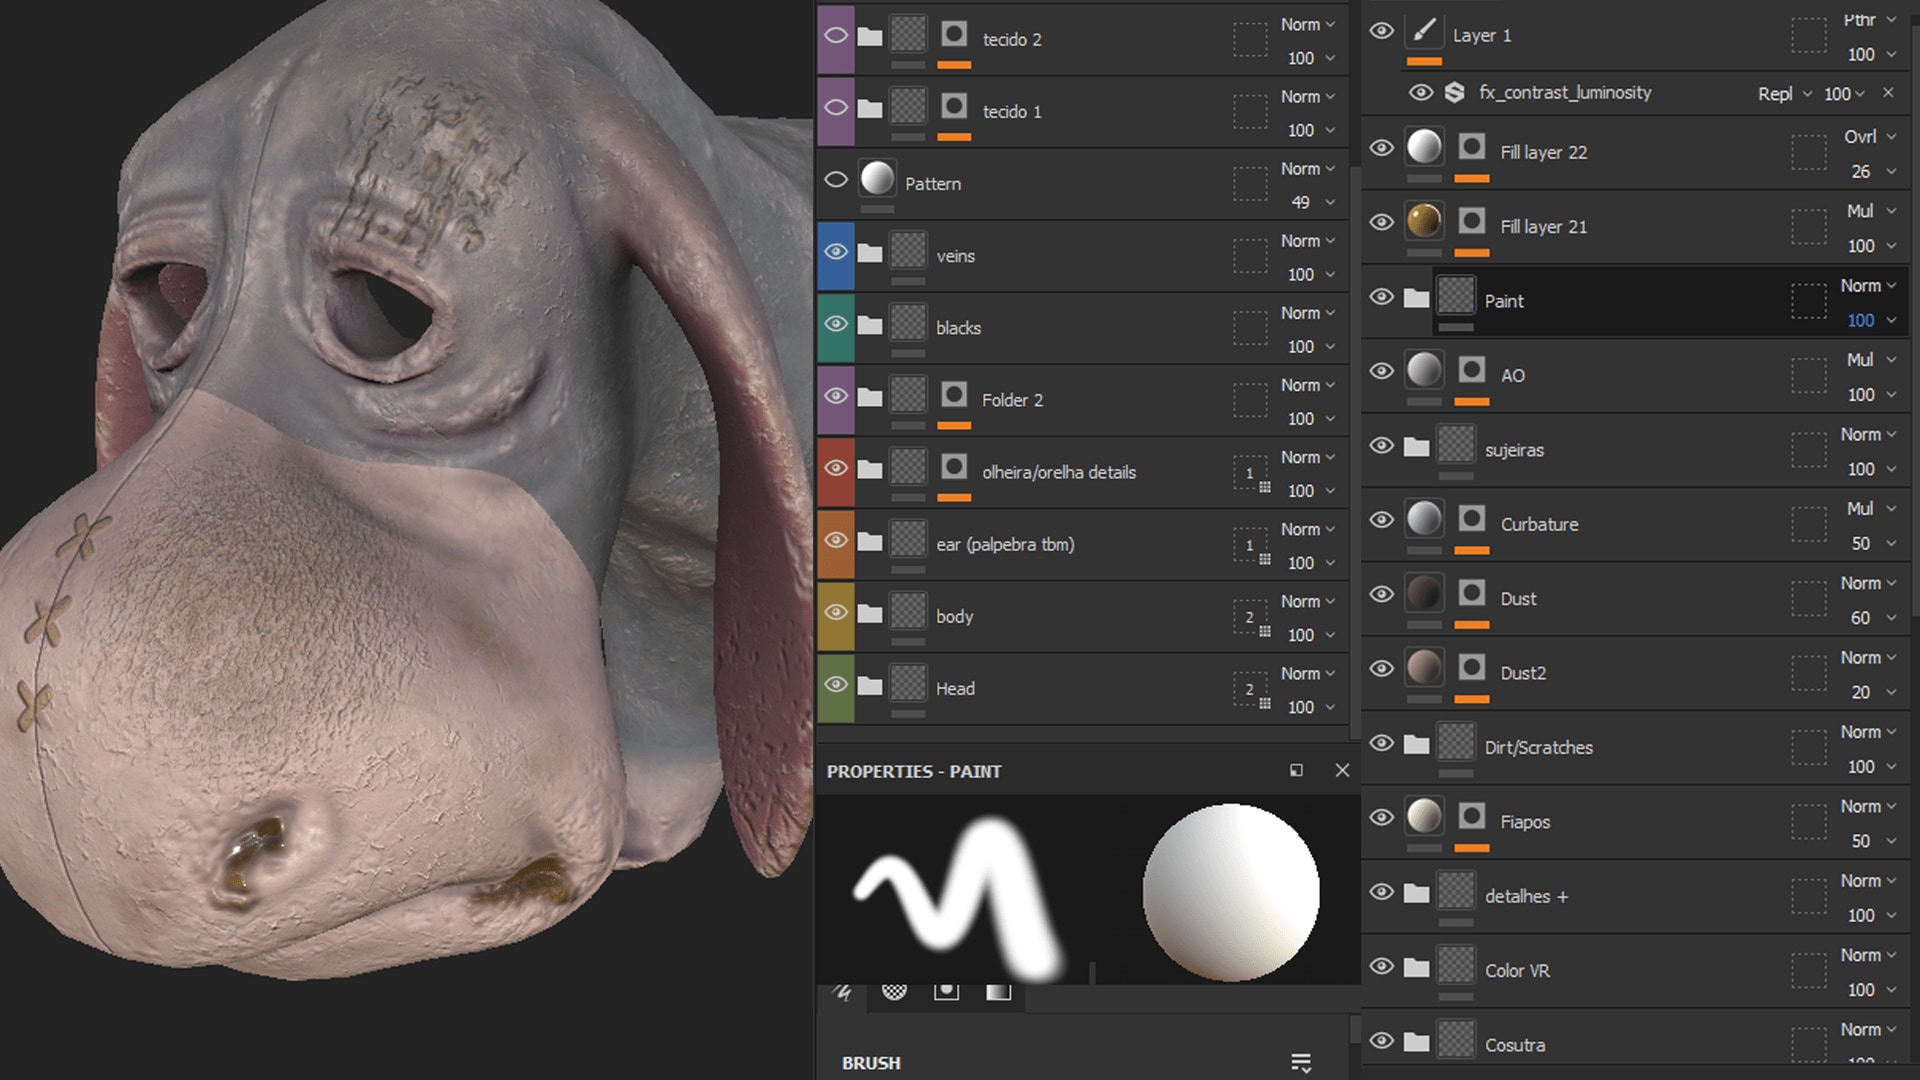Select the Dirt/Scratches folder layer

tap(1538, 747)
